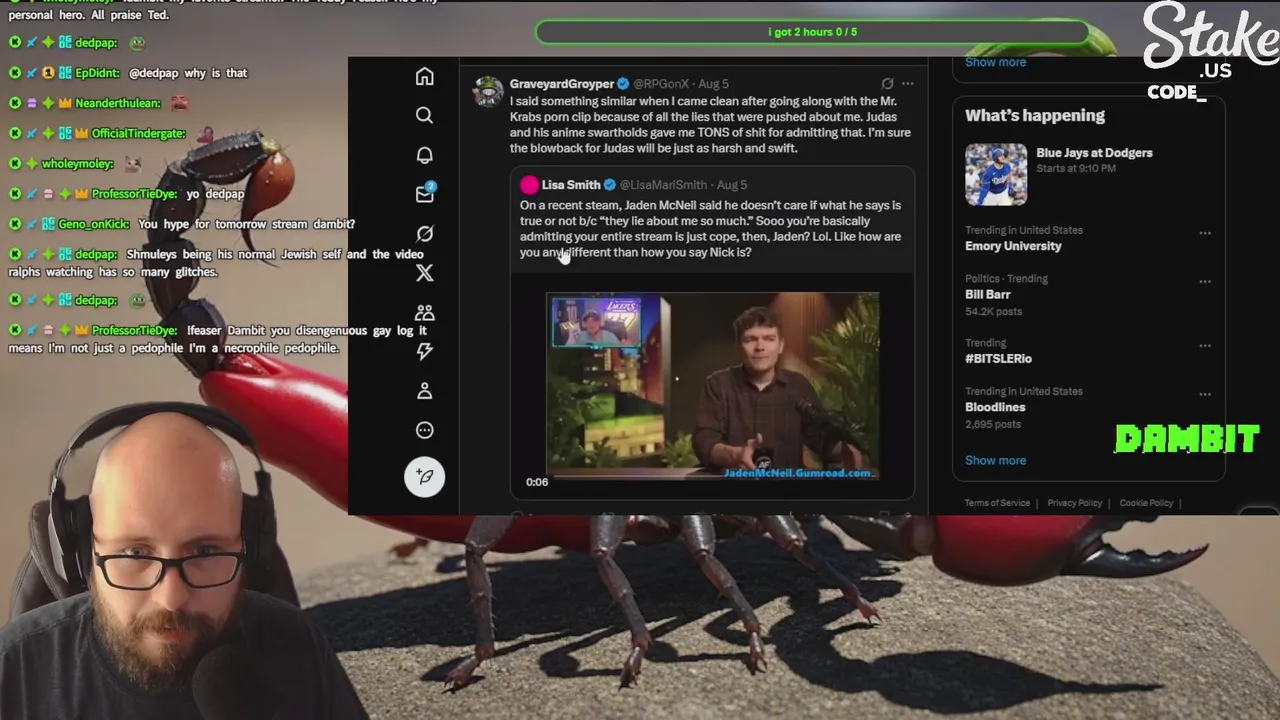Screen dimensions: 1280x720
Task: Open the Bill Barr trend
Action: coord(988,295)
